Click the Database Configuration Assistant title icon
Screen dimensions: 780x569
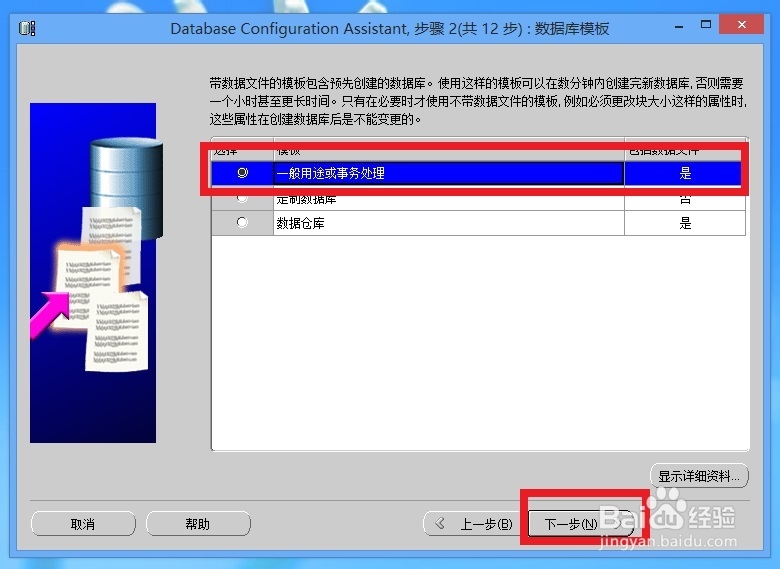[27, 28]
